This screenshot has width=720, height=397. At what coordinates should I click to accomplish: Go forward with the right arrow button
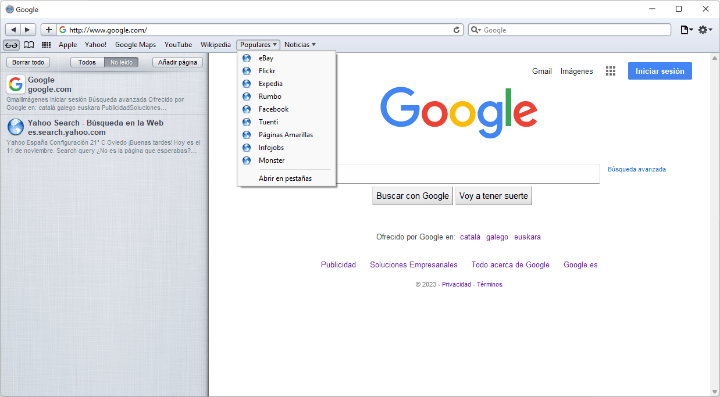coord(28,30)
